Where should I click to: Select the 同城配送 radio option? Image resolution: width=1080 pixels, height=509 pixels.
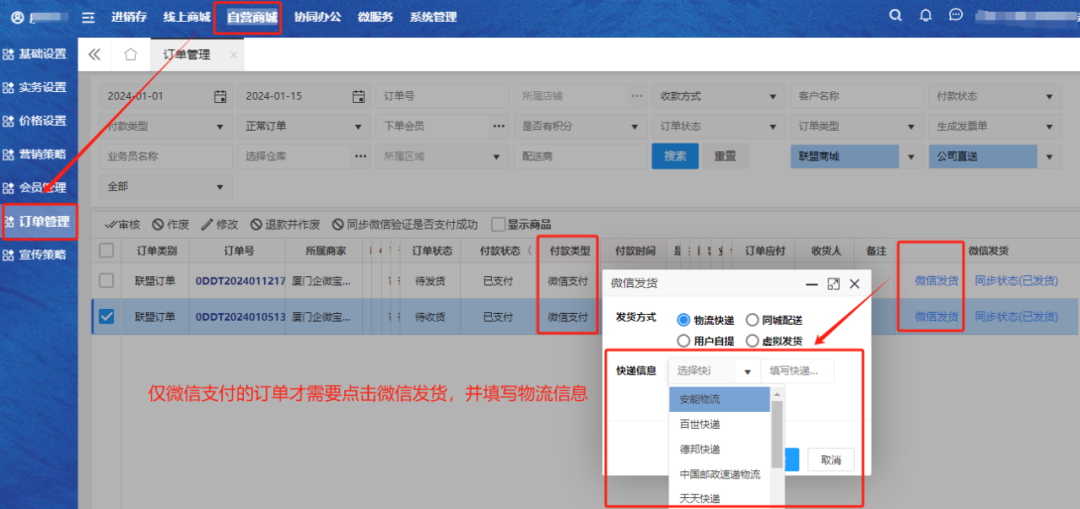pyautogui.click(x=752, y=320)
